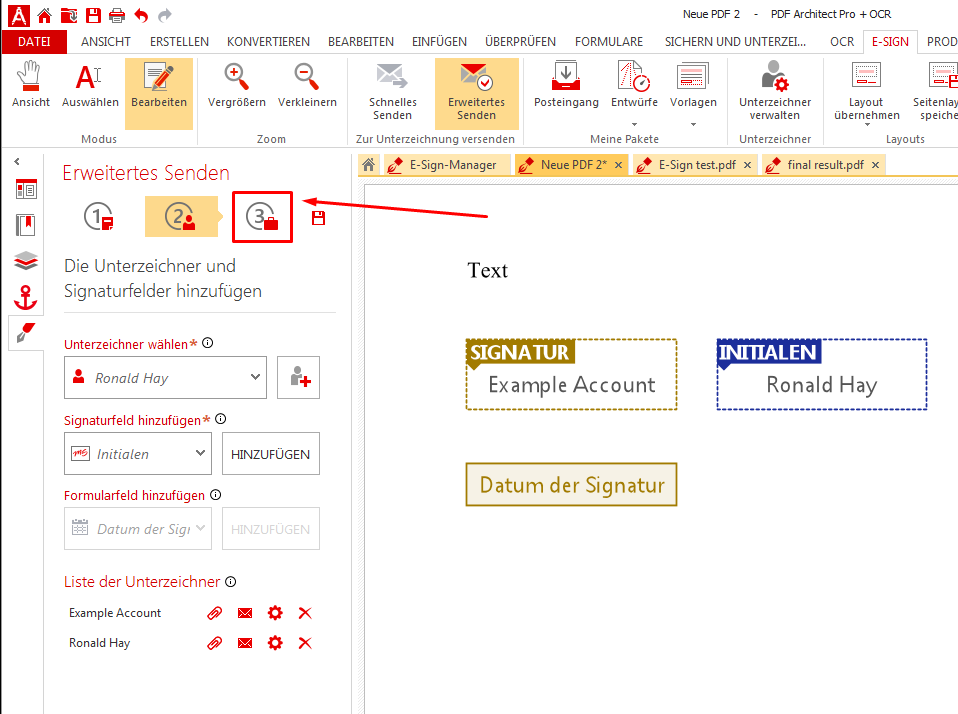This screenshot has height=714, width=958.
Task: Expand the Vorlagen templates dropdown
Action: (693, 93)
